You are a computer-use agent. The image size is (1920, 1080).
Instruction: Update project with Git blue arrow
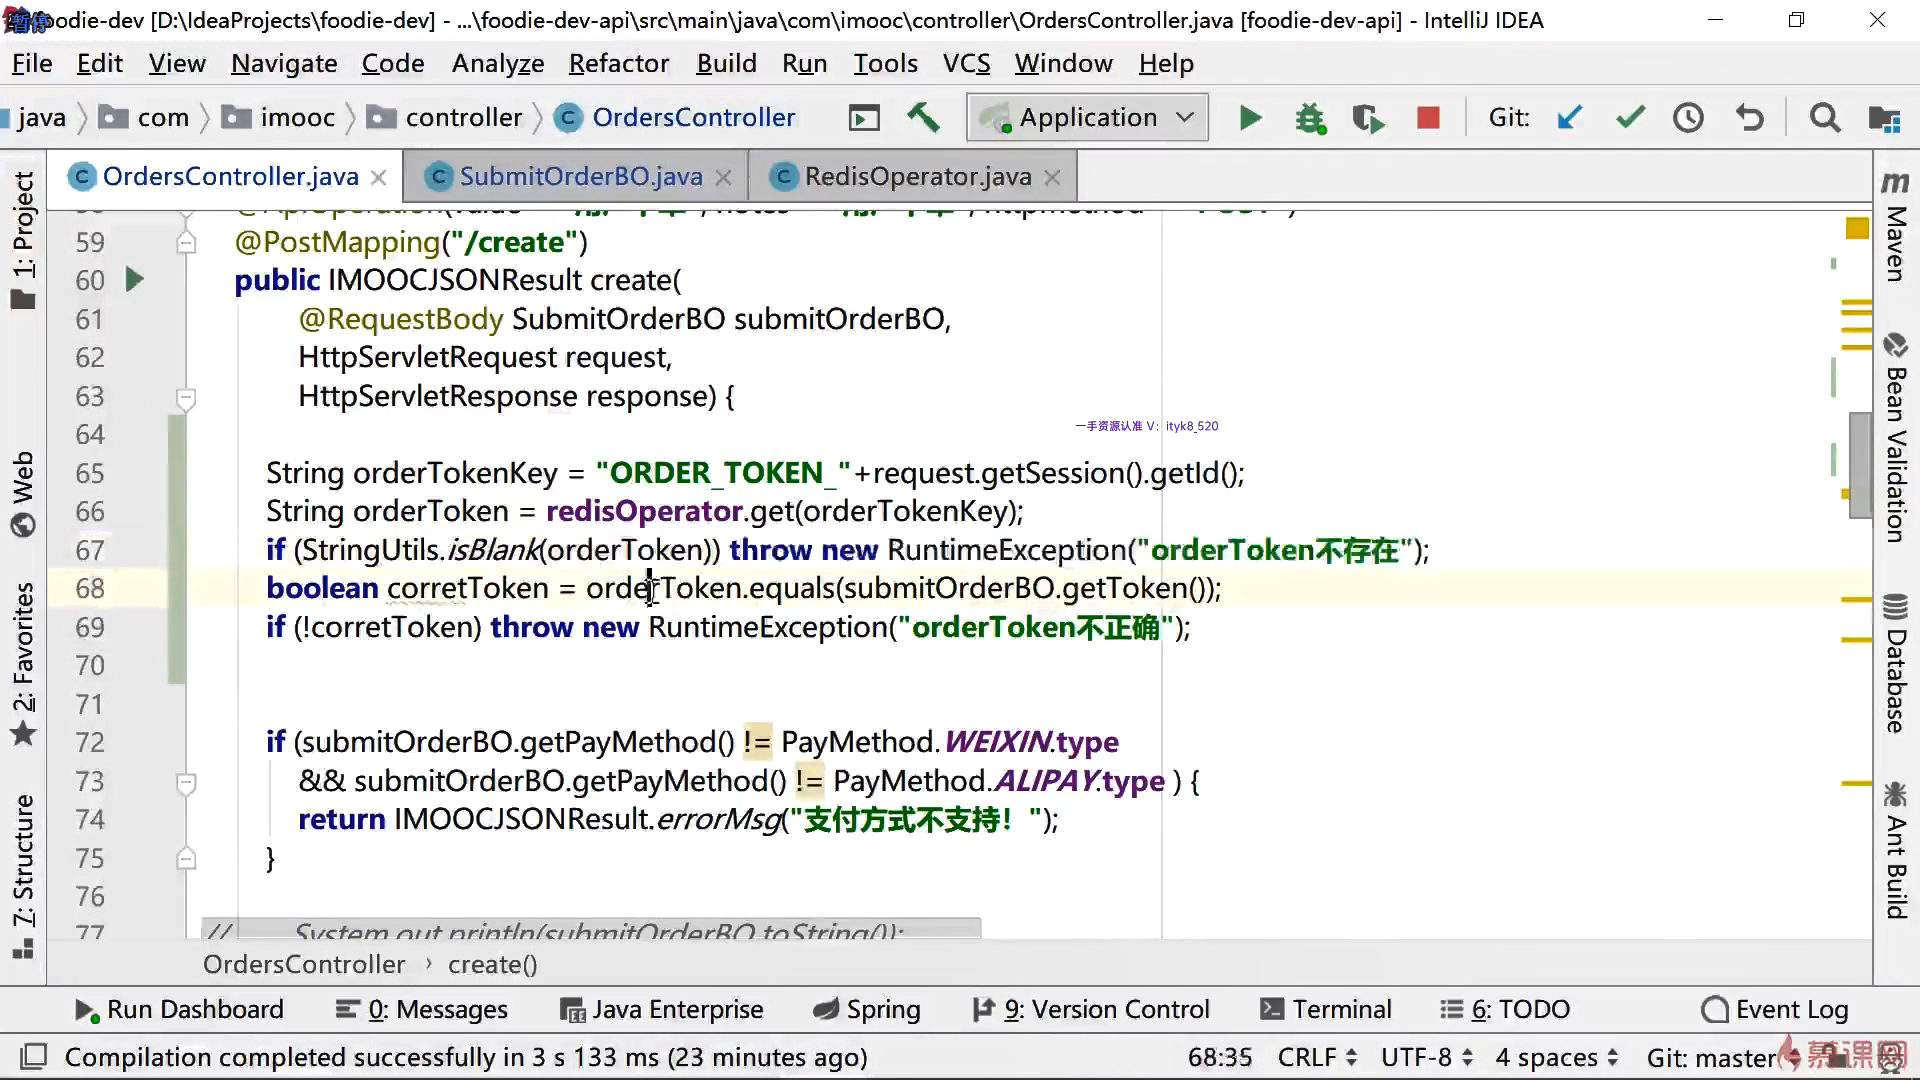pos(1570,118)
